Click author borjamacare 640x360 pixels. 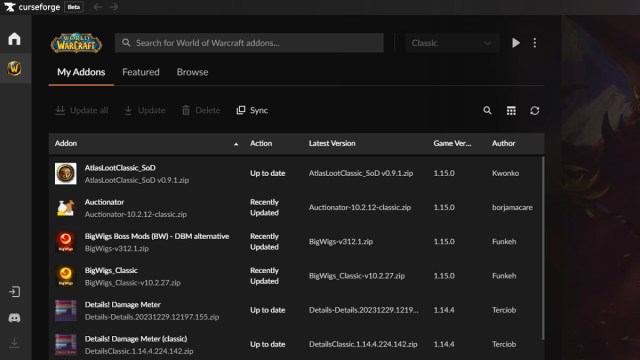pyautogui.click(x=512, y=207)
